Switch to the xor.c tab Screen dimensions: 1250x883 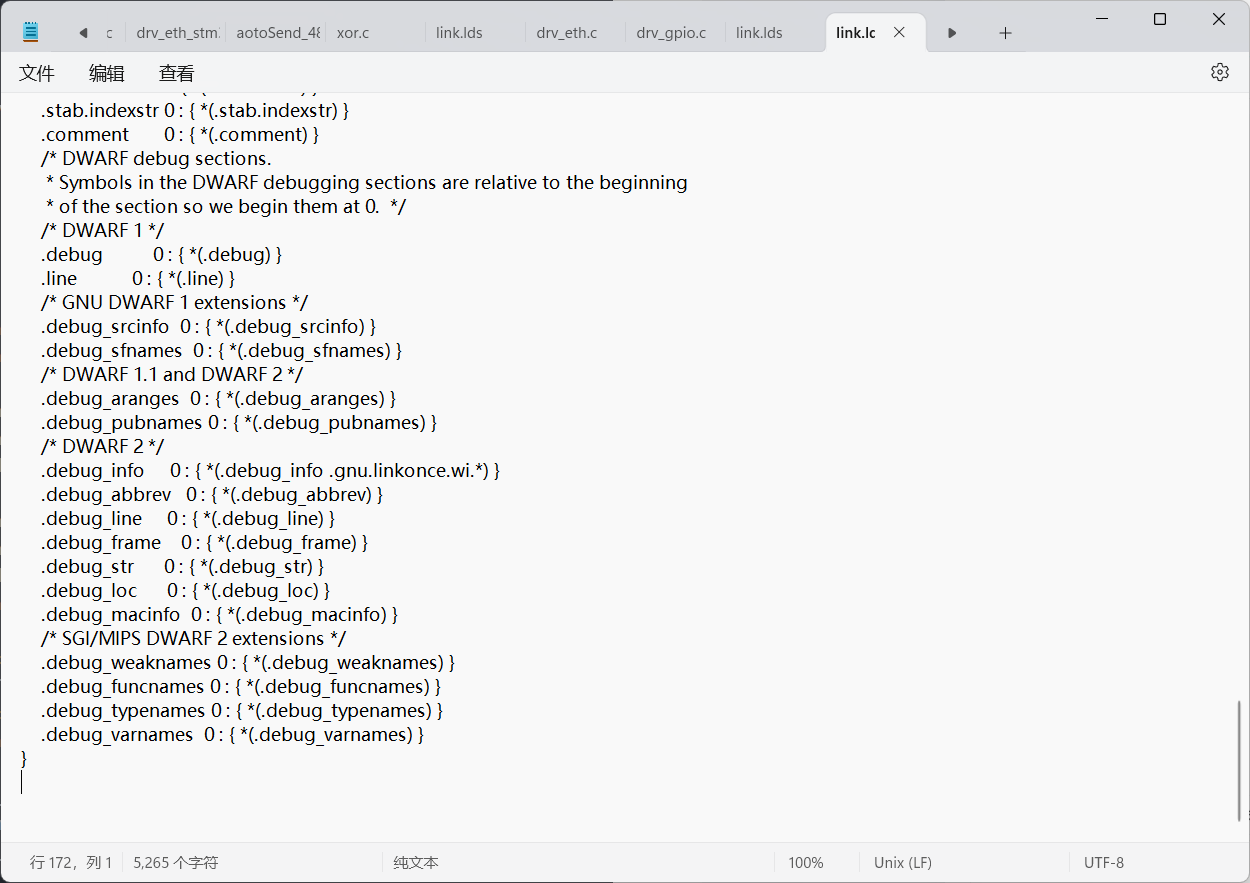point(353,32)
